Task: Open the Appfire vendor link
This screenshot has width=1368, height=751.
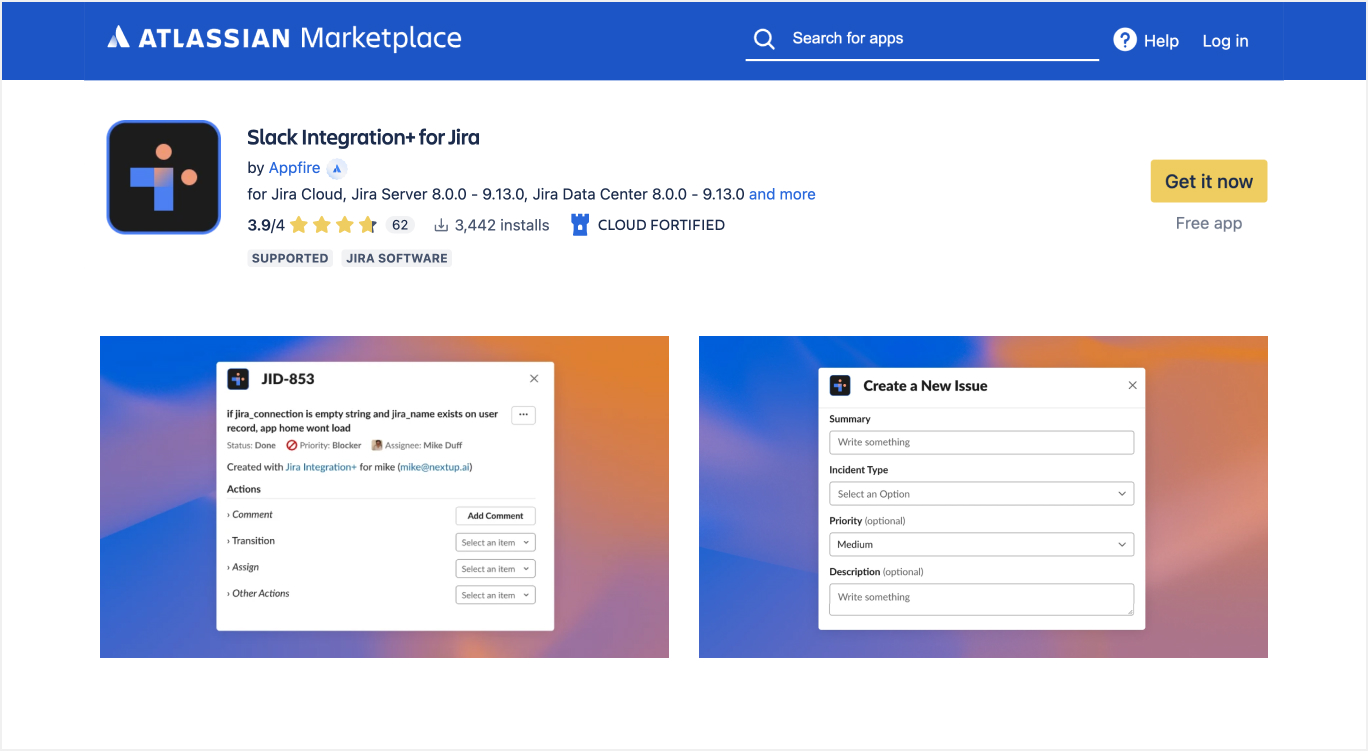Action: [294, 168]
